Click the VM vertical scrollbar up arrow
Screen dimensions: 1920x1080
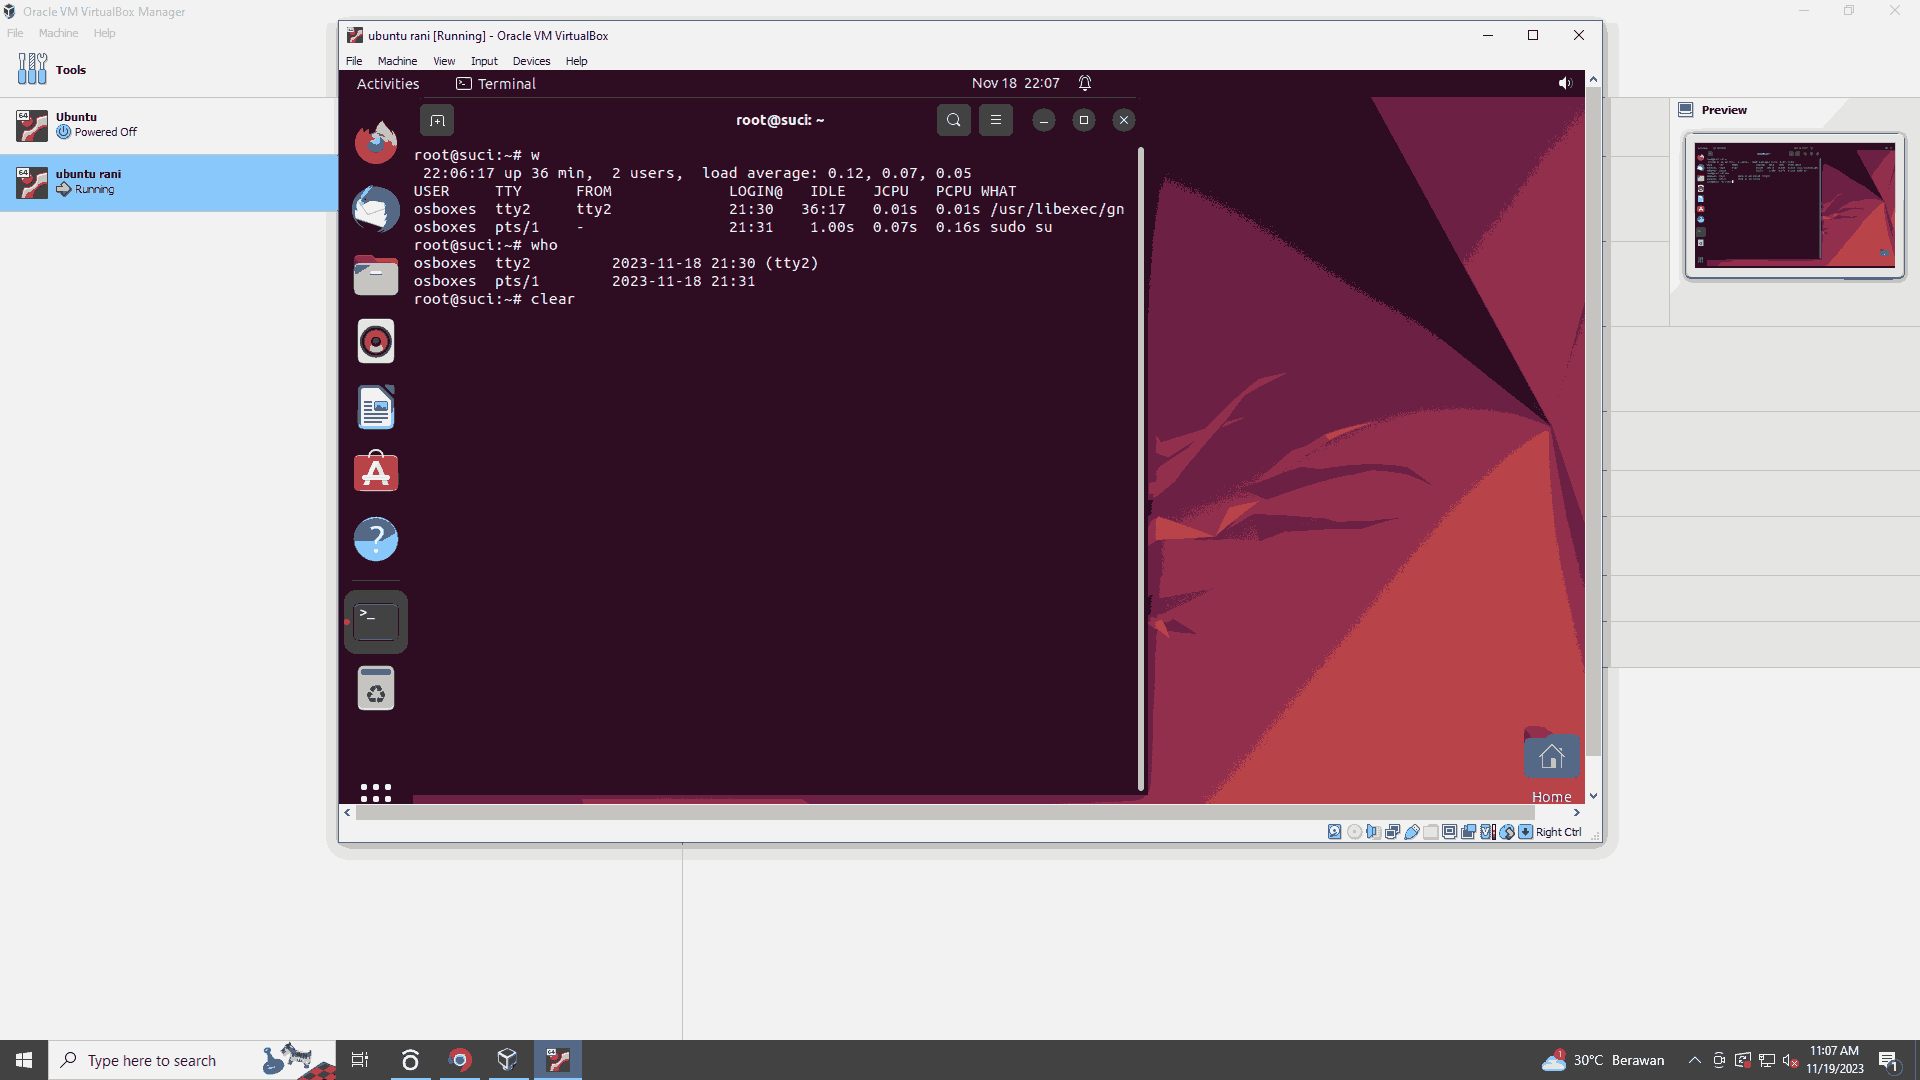tap(1593, 79)
